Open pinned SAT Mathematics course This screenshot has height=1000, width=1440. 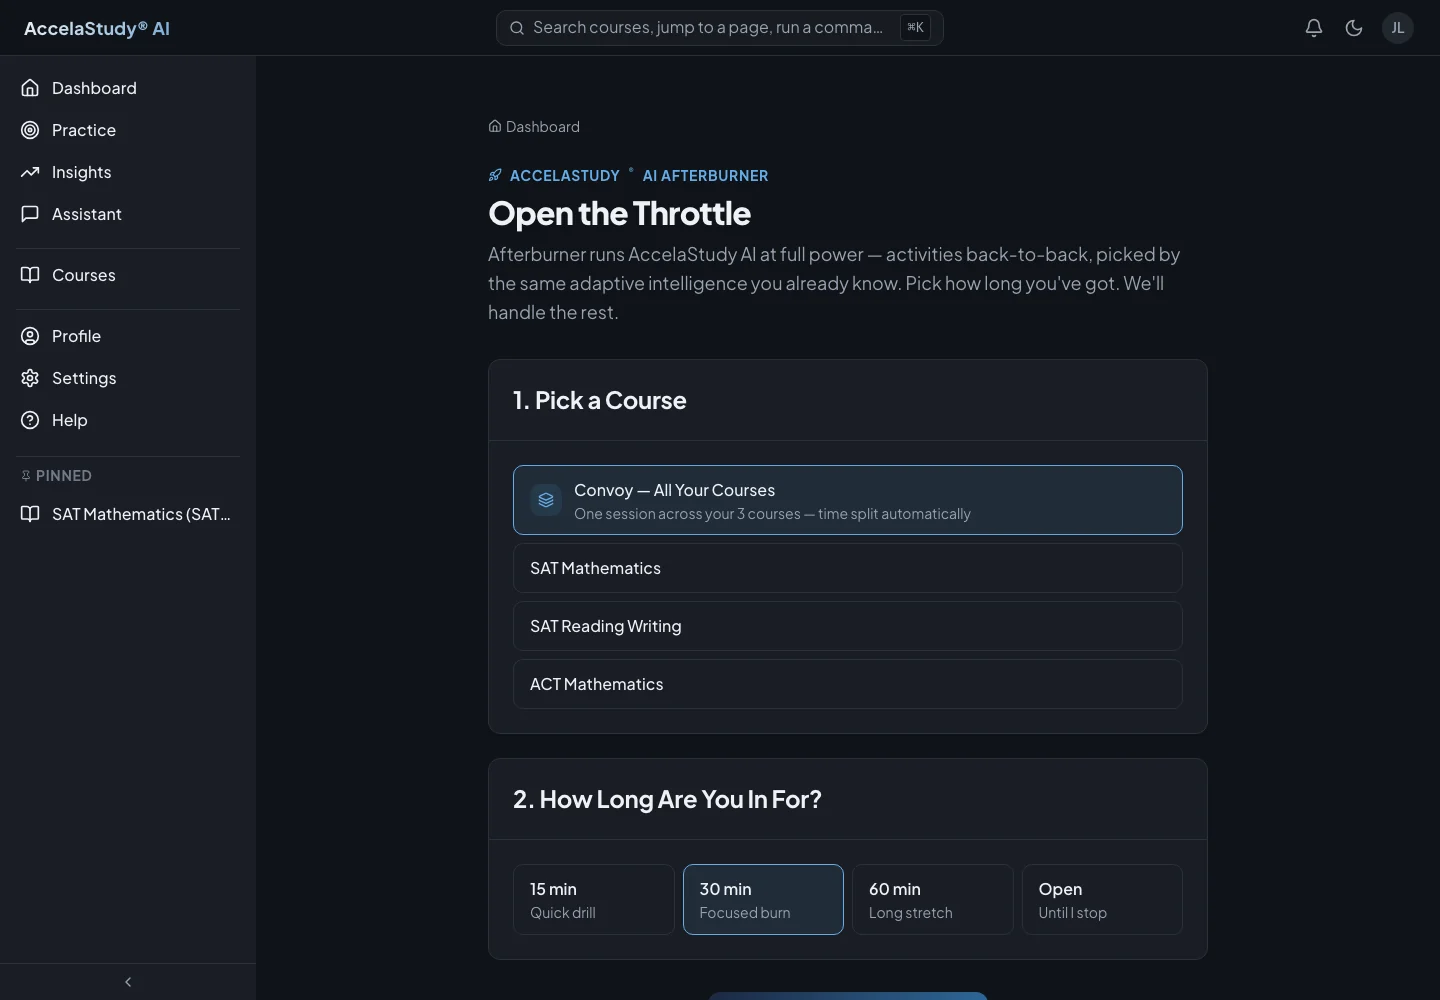[128, 514]
